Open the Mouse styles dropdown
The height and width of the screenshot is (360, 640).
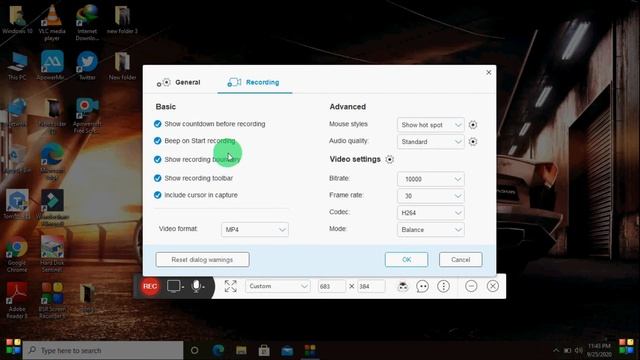click(431, 125)
